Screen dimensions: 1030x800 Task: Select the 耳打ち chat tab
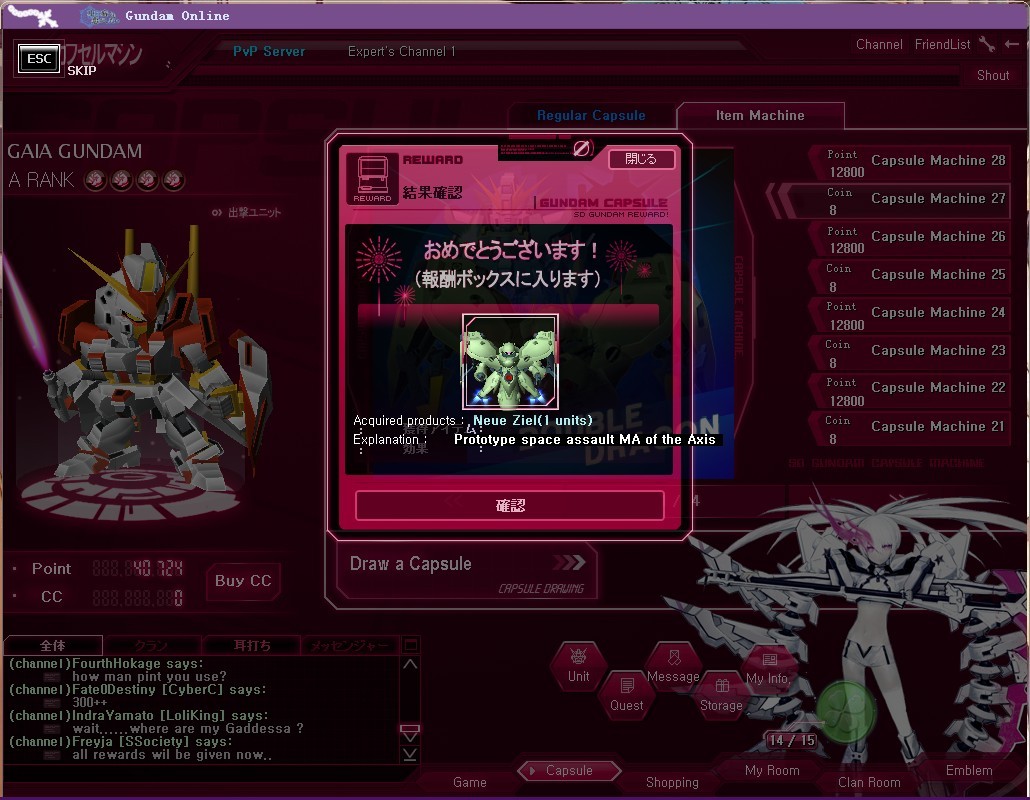pyautogui.click(x=252, y=645)
